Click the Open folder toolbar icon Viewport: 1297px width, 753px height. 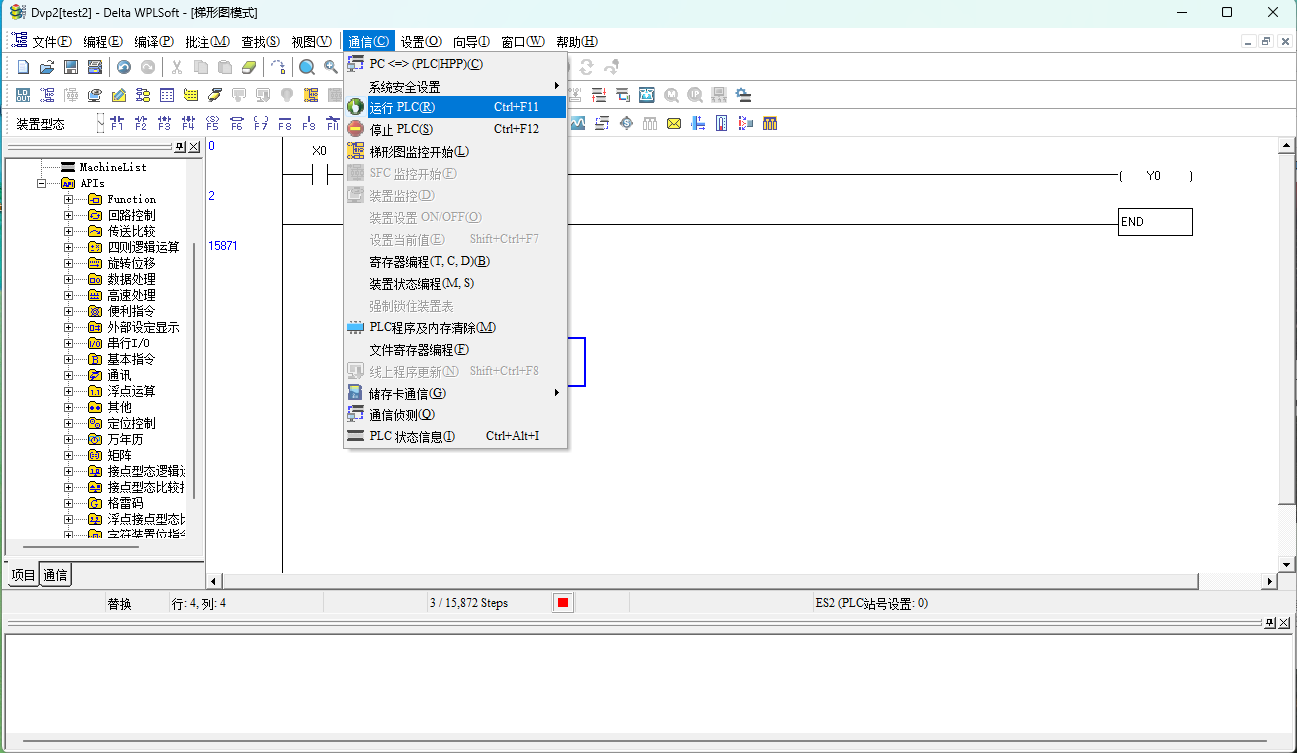tap(47, 67)
